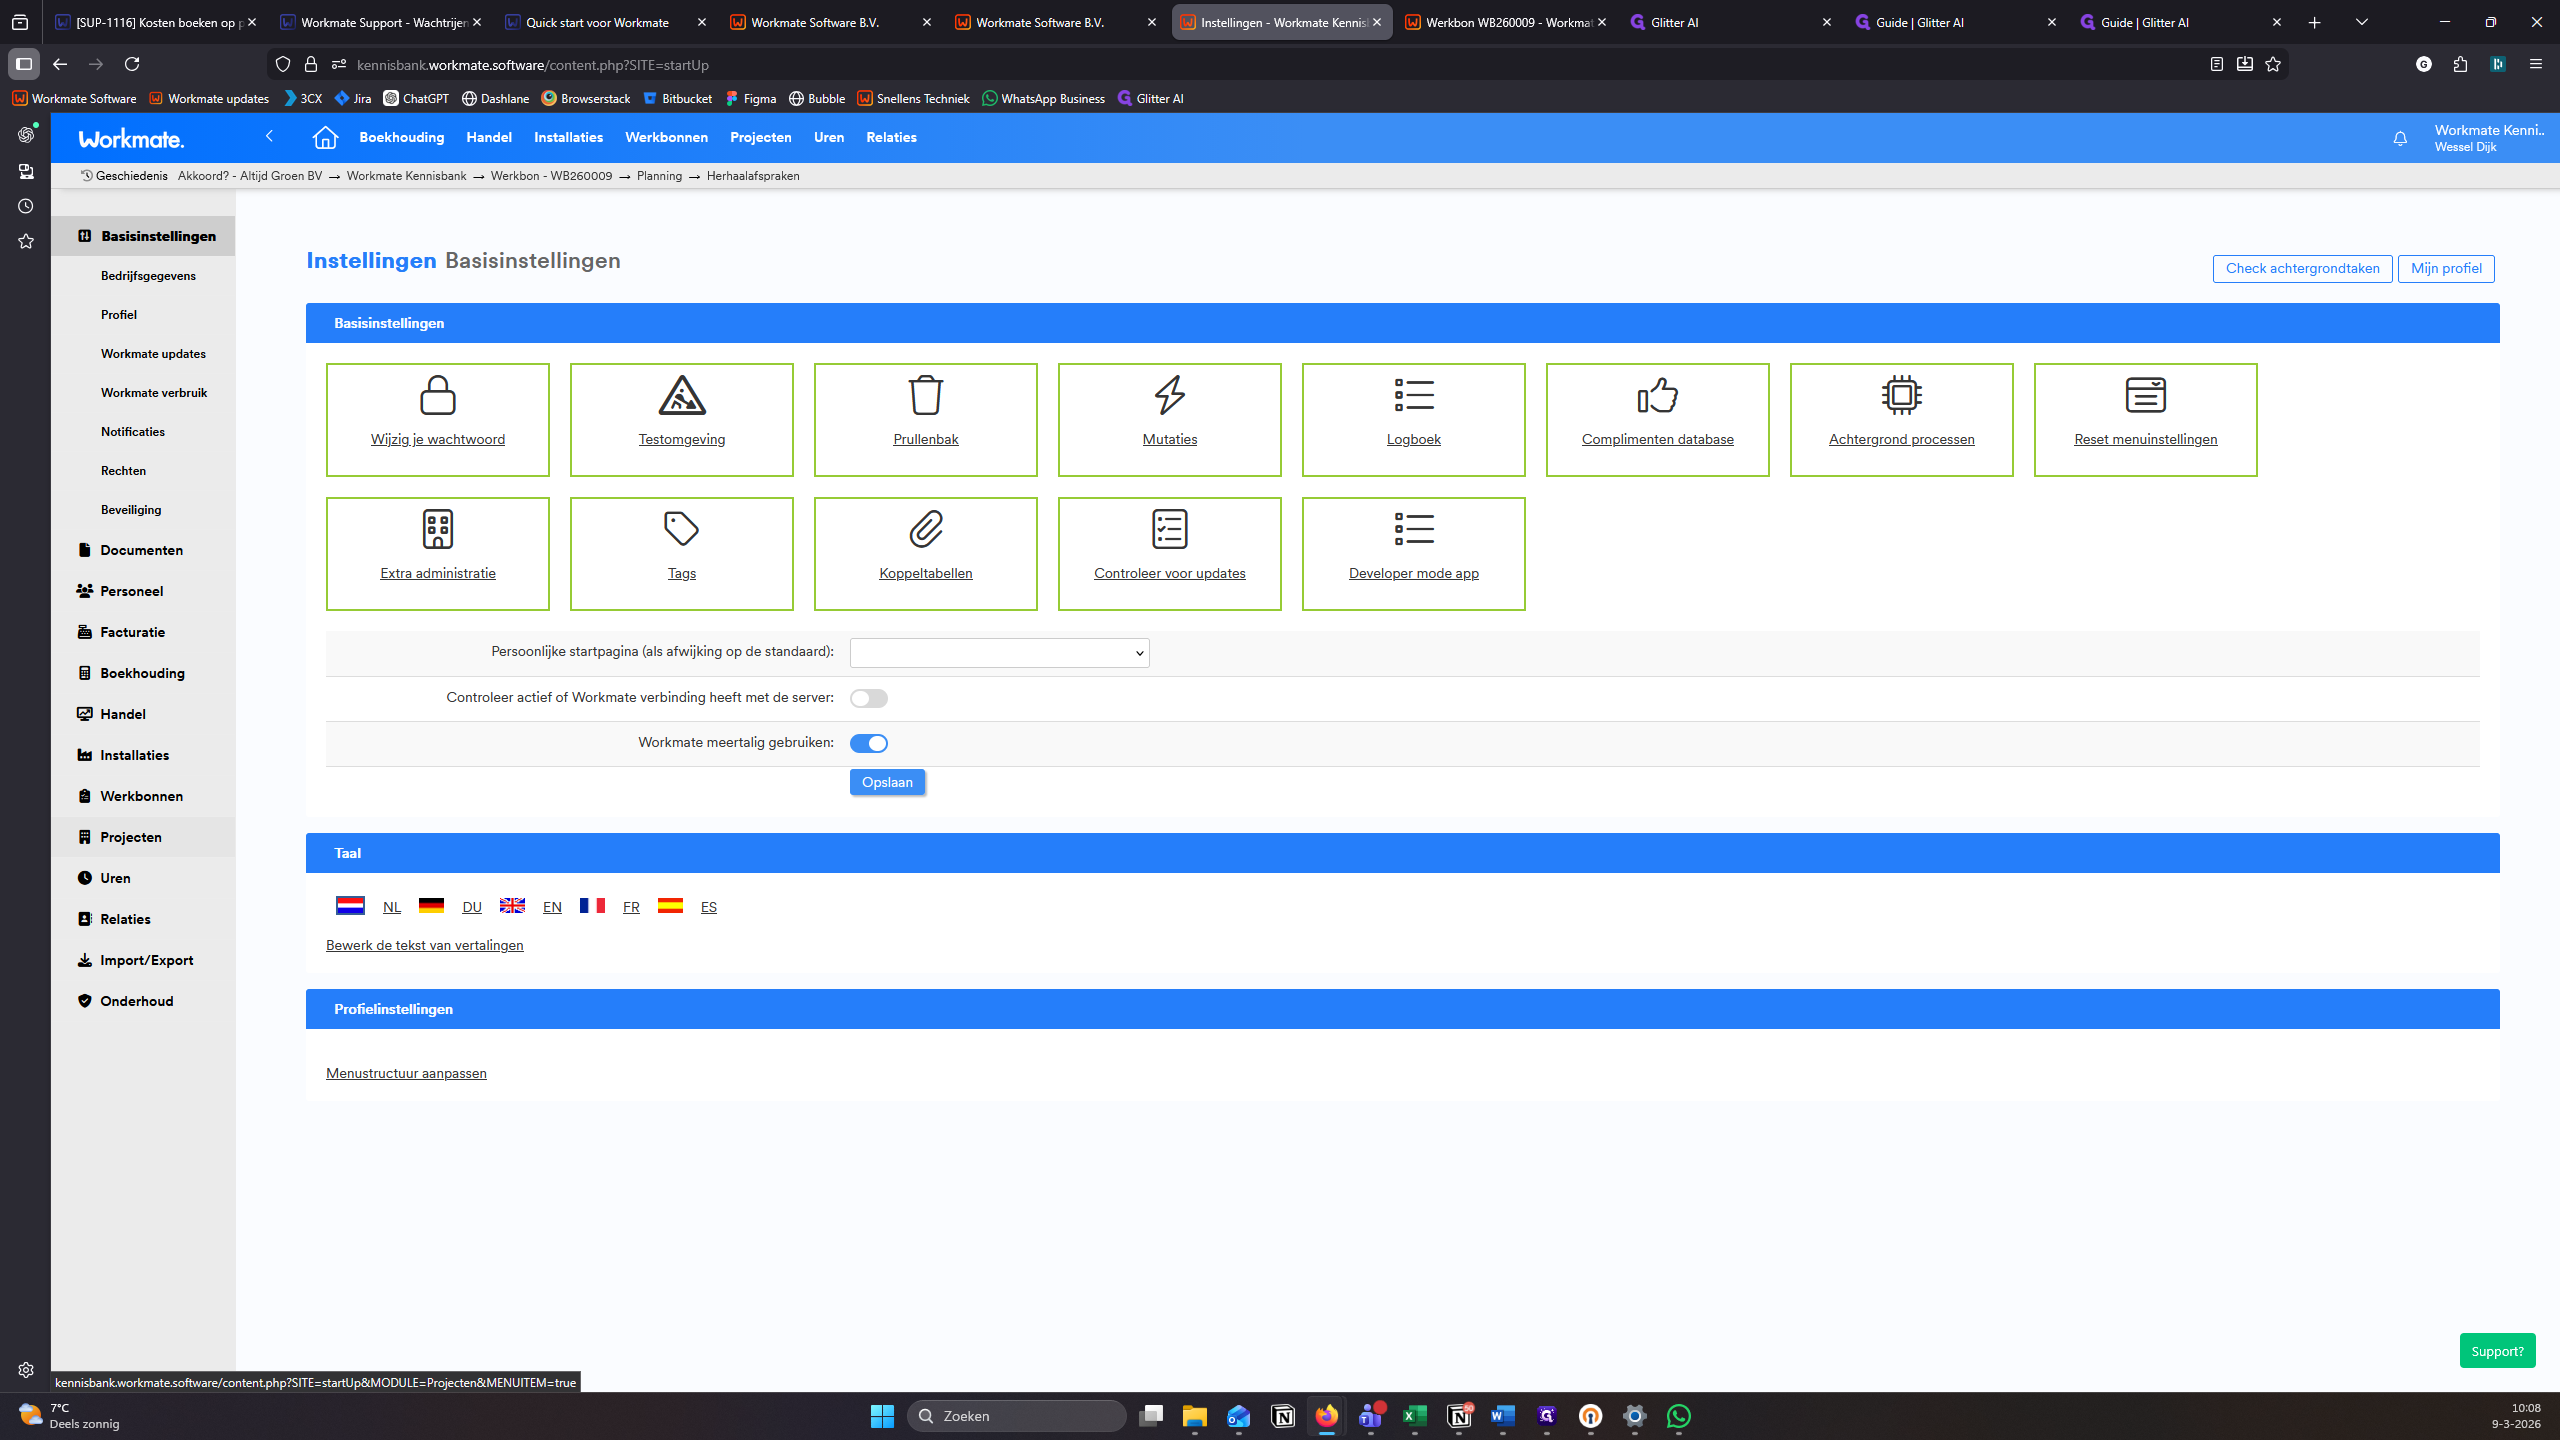
Task: Disable the Workmate meertalig gebruiken toggle
Action: click(868, 743)
